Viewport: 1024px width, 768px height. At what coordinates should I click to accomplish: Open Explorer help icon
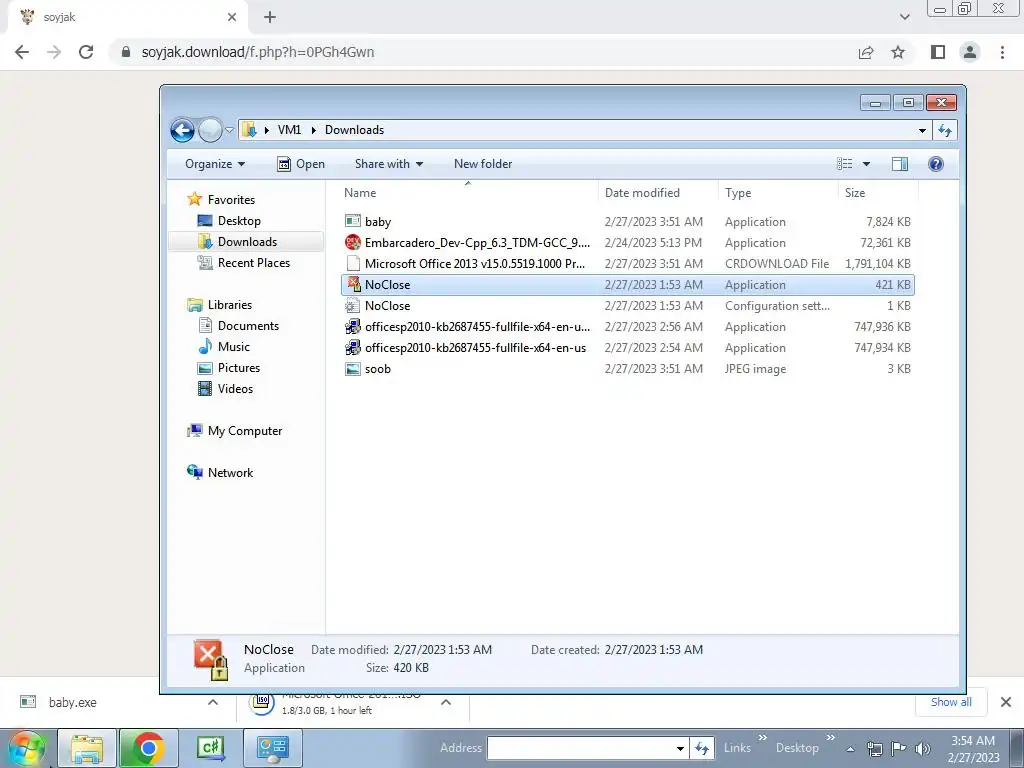935,164
